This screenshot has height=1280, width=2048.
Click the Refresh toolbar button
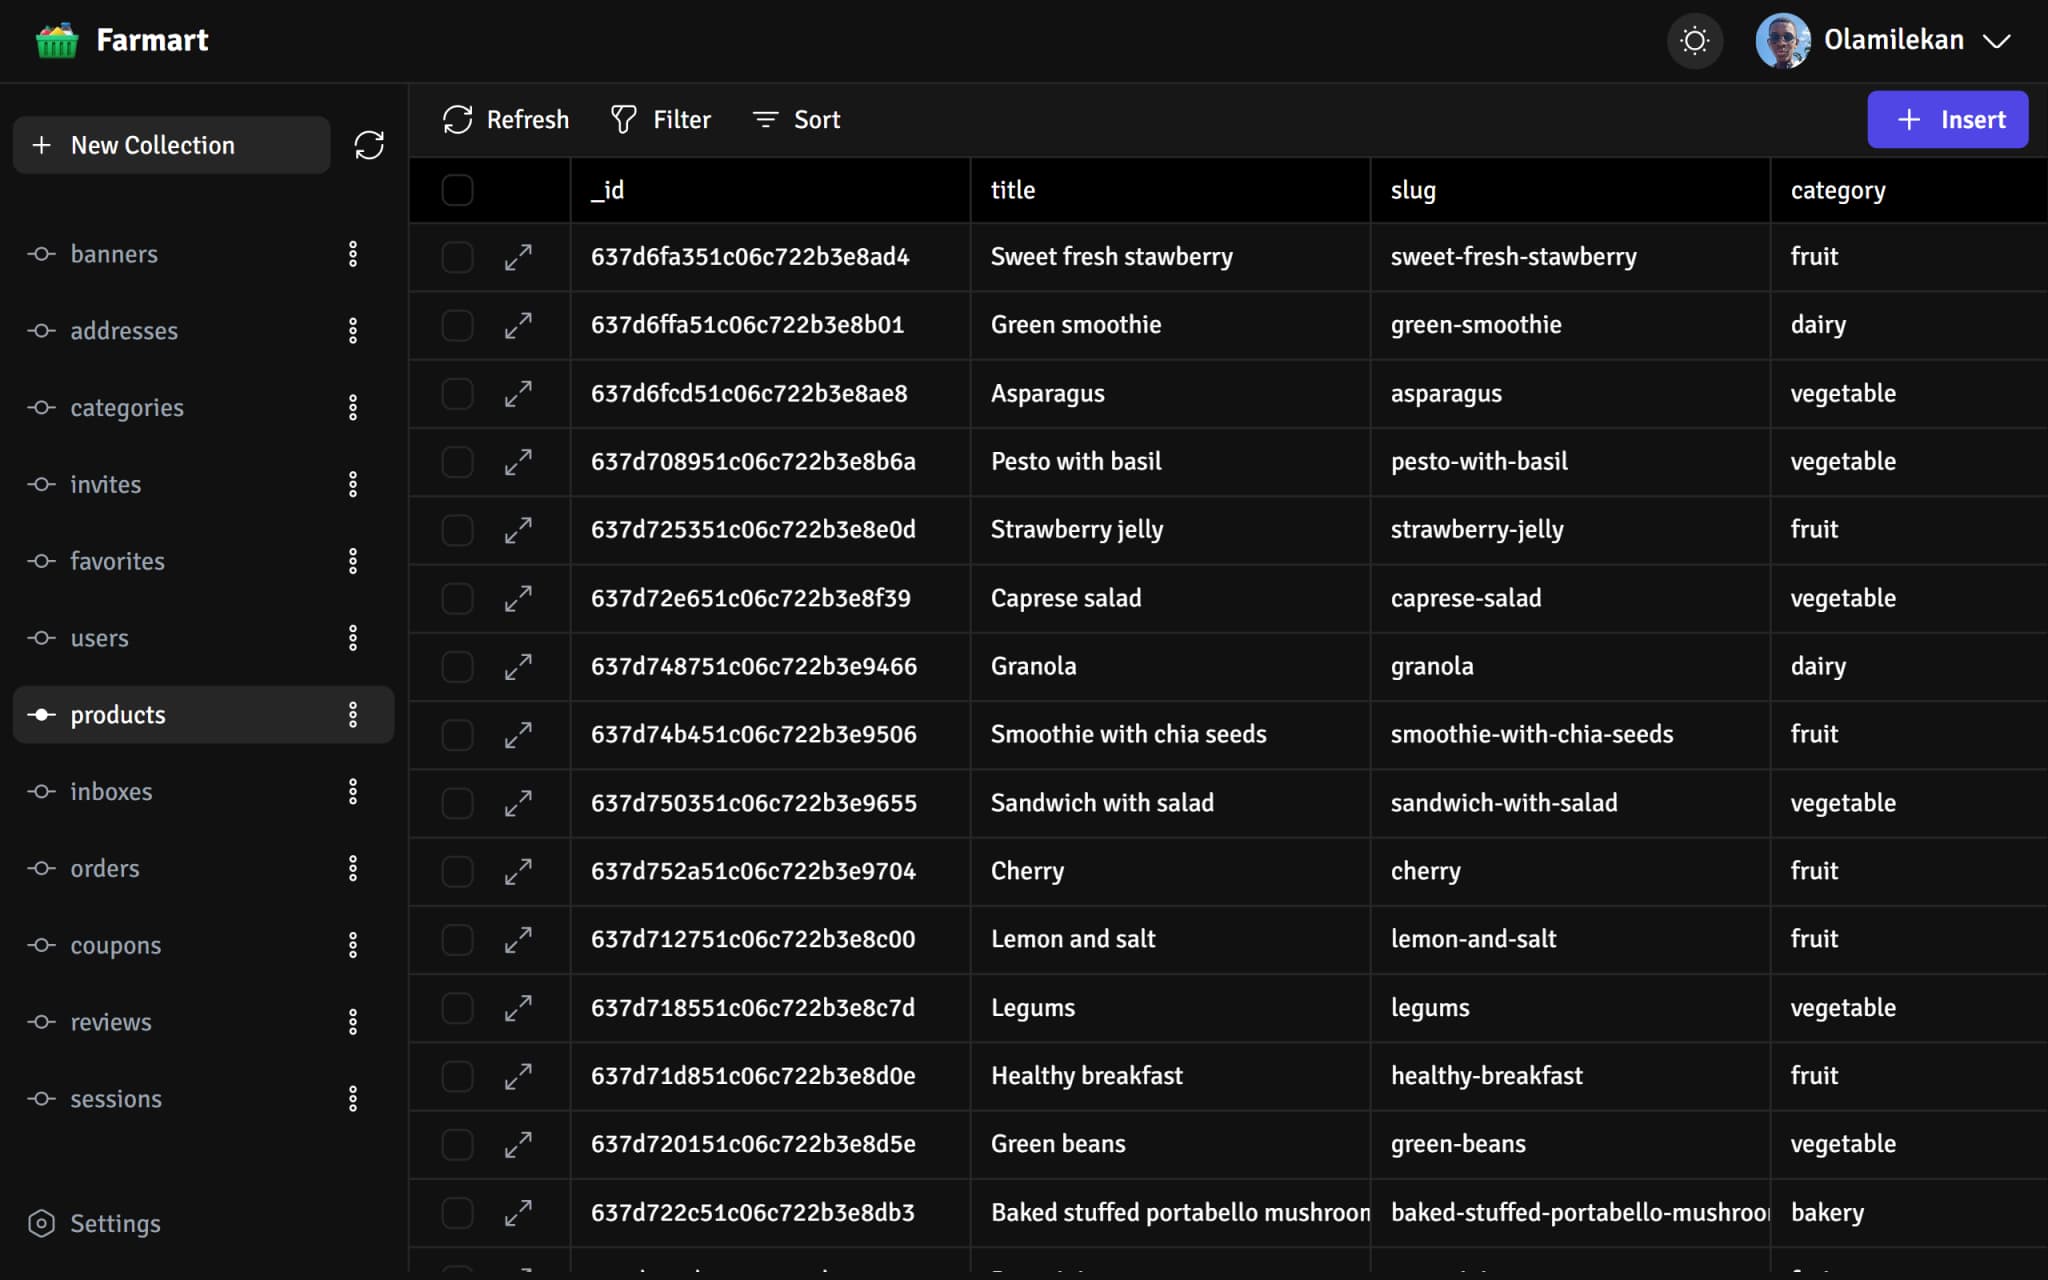click(x=505, y=120)
